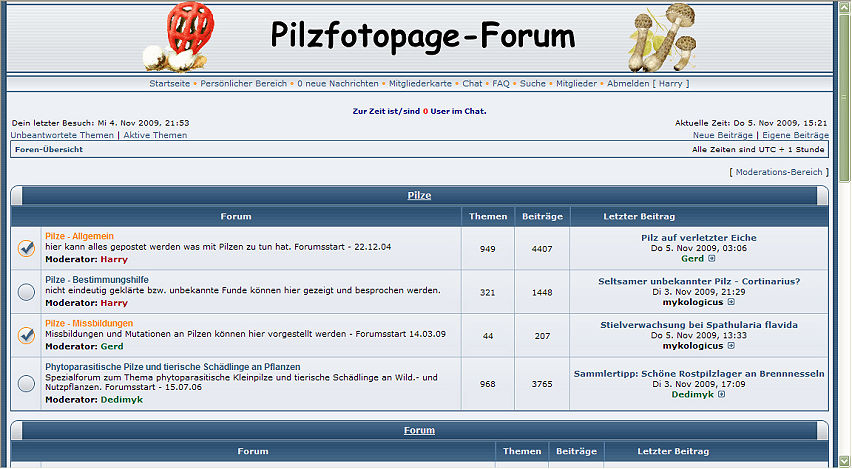Click the vertical scrollbar thumb
The width and height of the screenshot is (852, 469).
coord(844,97)
